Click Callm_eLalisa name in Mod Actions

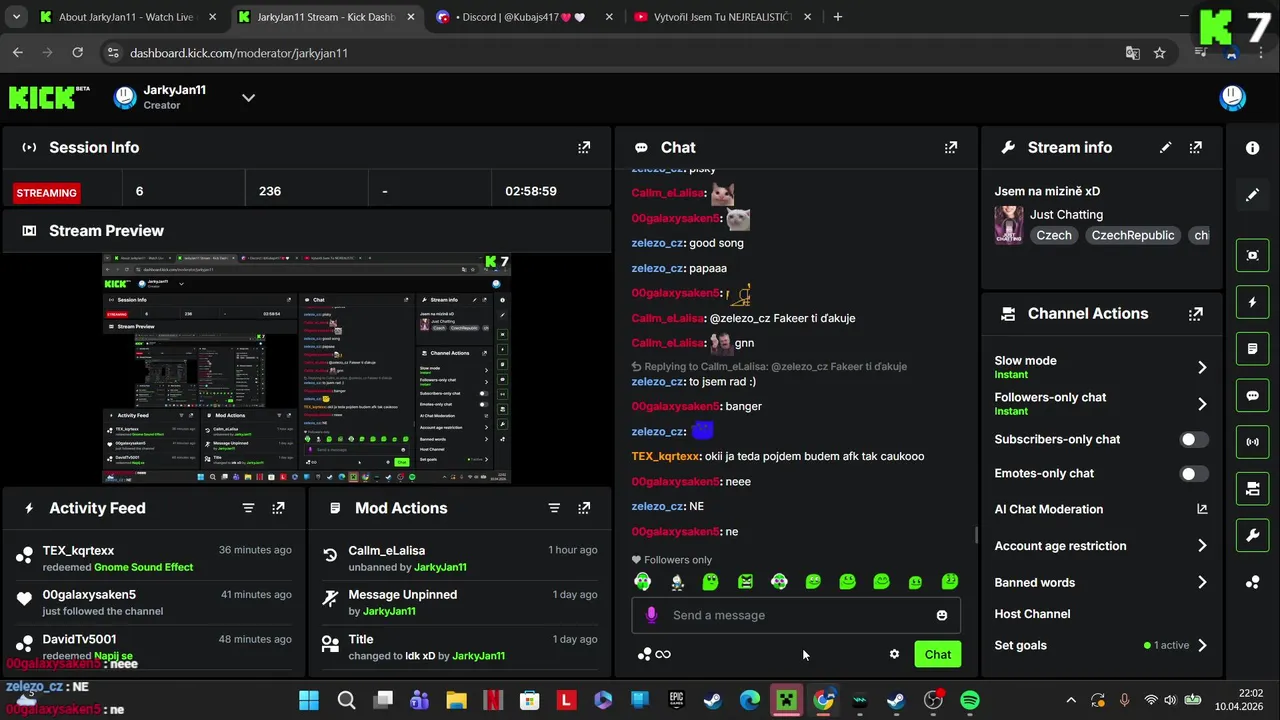386,550
